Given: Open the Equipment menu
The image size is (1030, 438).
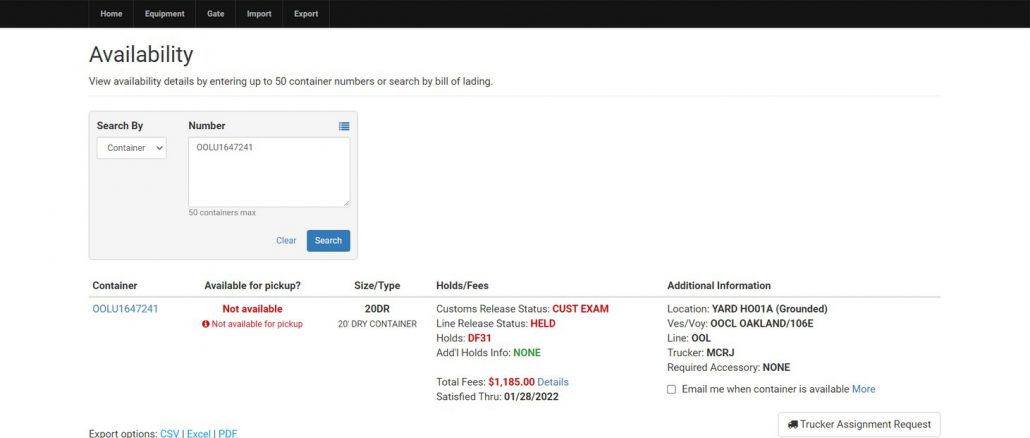Looking at the screenshot, I should click(164, 14).
